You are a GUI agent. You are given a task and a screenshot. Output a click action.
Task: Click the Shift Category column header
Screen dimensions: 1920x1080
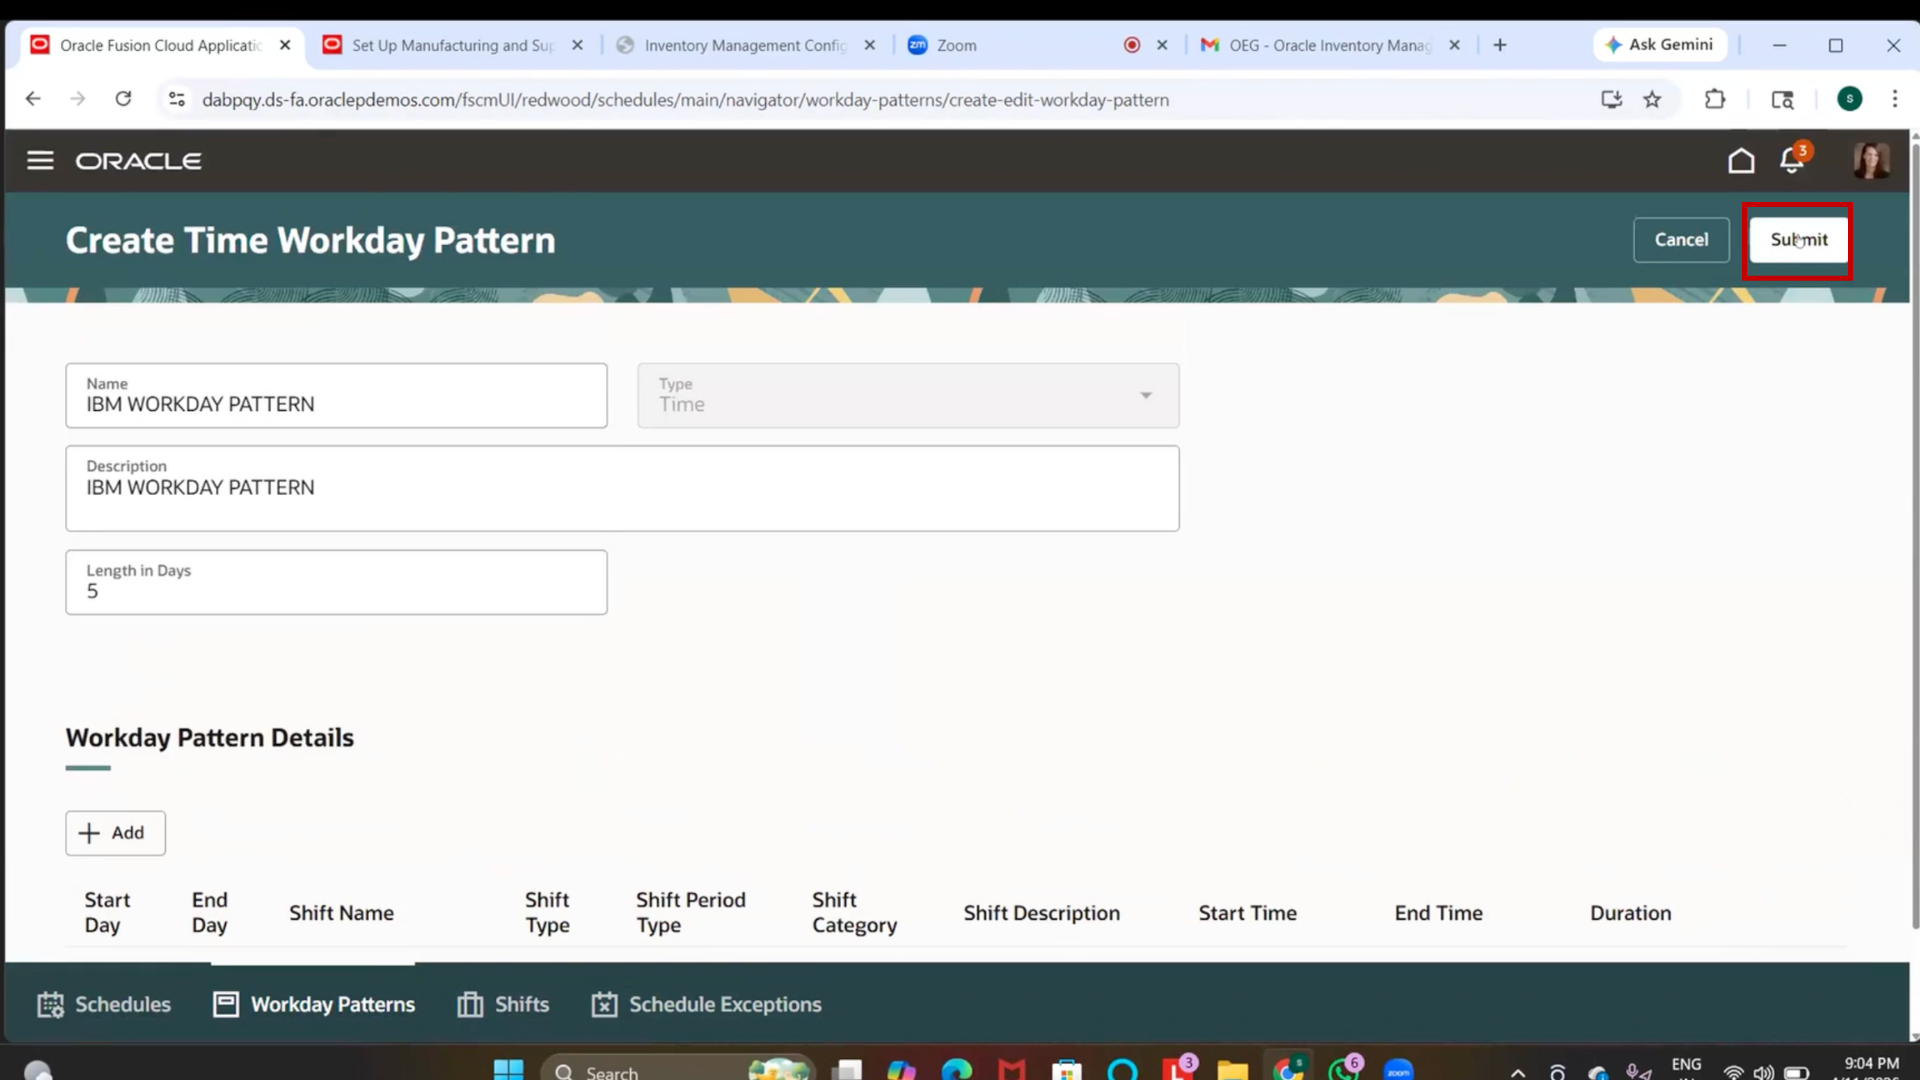[854, 913]
